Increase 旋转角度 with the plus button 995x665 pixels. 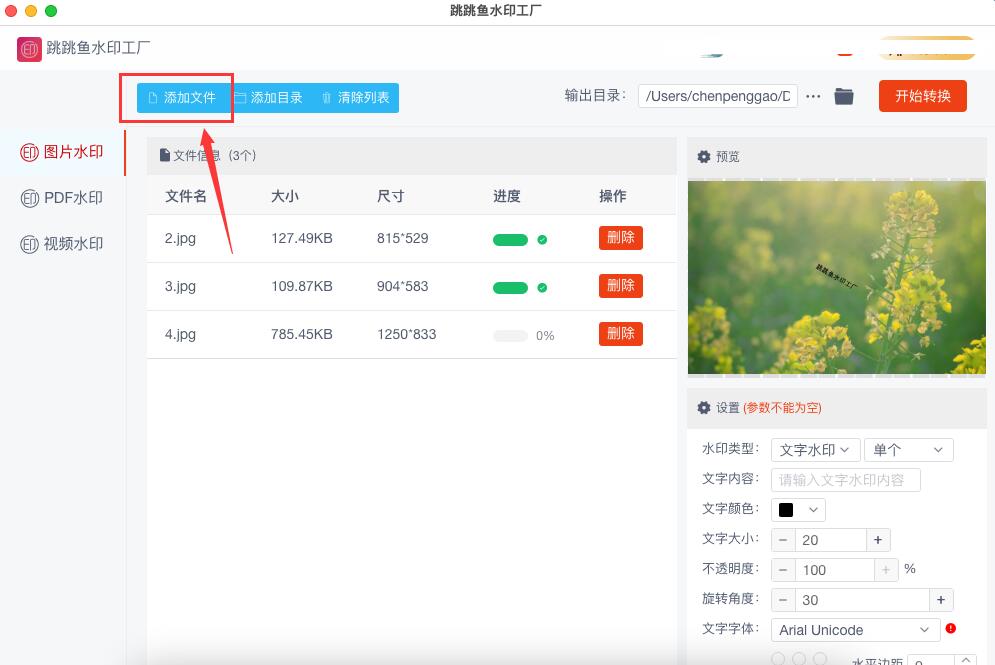[941, 600]
